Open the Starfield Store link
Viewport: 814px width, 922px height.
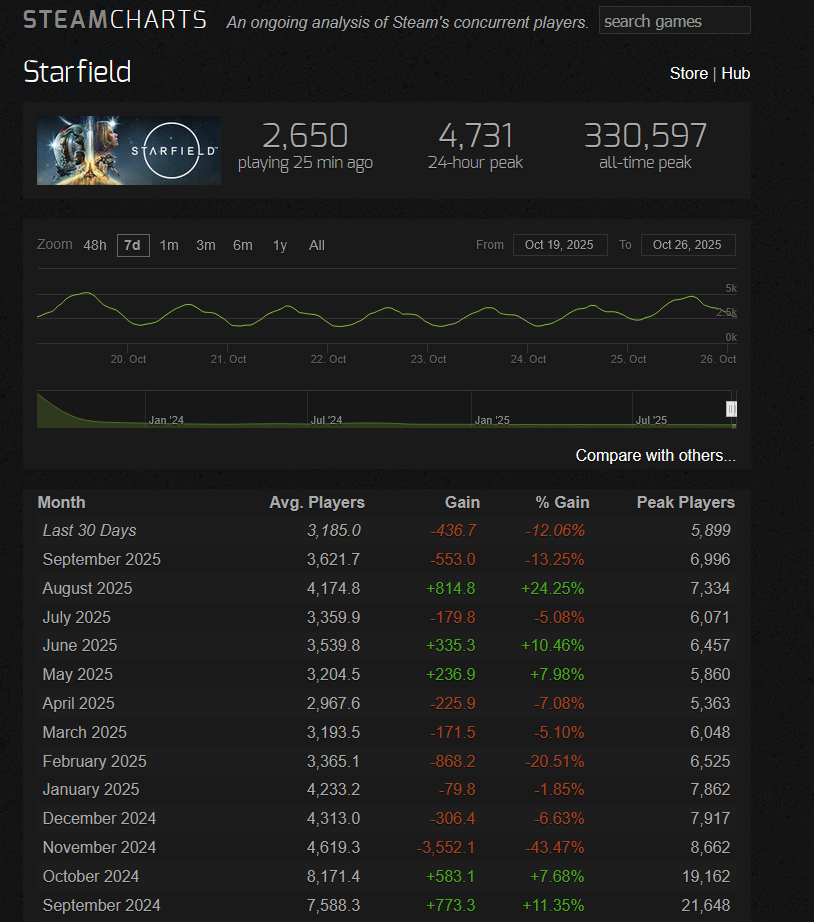click(689, 74)
